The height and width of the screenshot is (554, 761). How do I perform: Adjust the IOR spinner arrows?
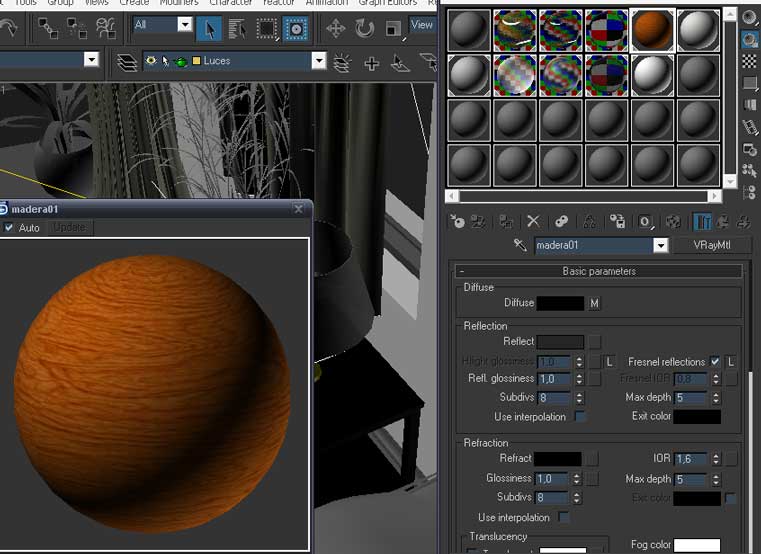716,458
